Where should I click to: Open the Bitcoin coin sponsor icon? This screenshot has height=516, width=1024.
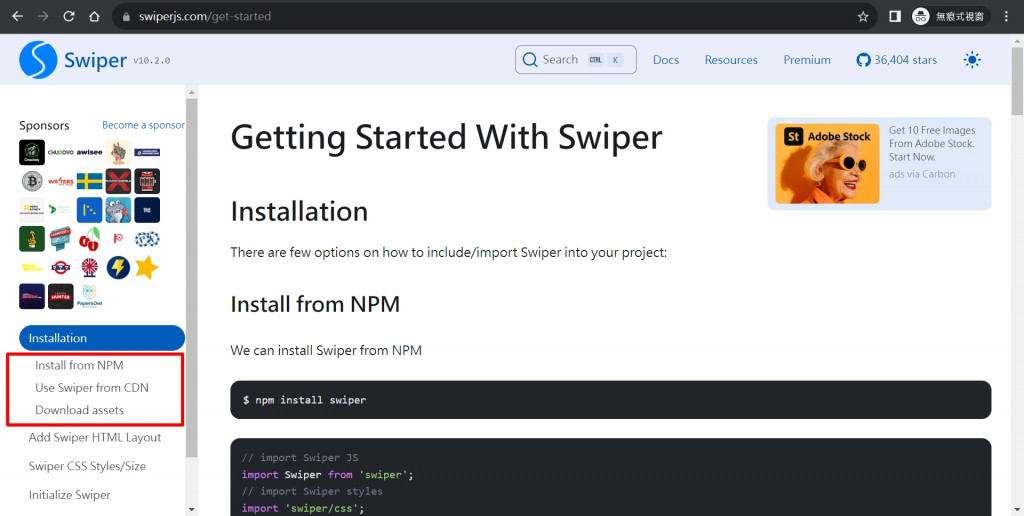[32, 181]
